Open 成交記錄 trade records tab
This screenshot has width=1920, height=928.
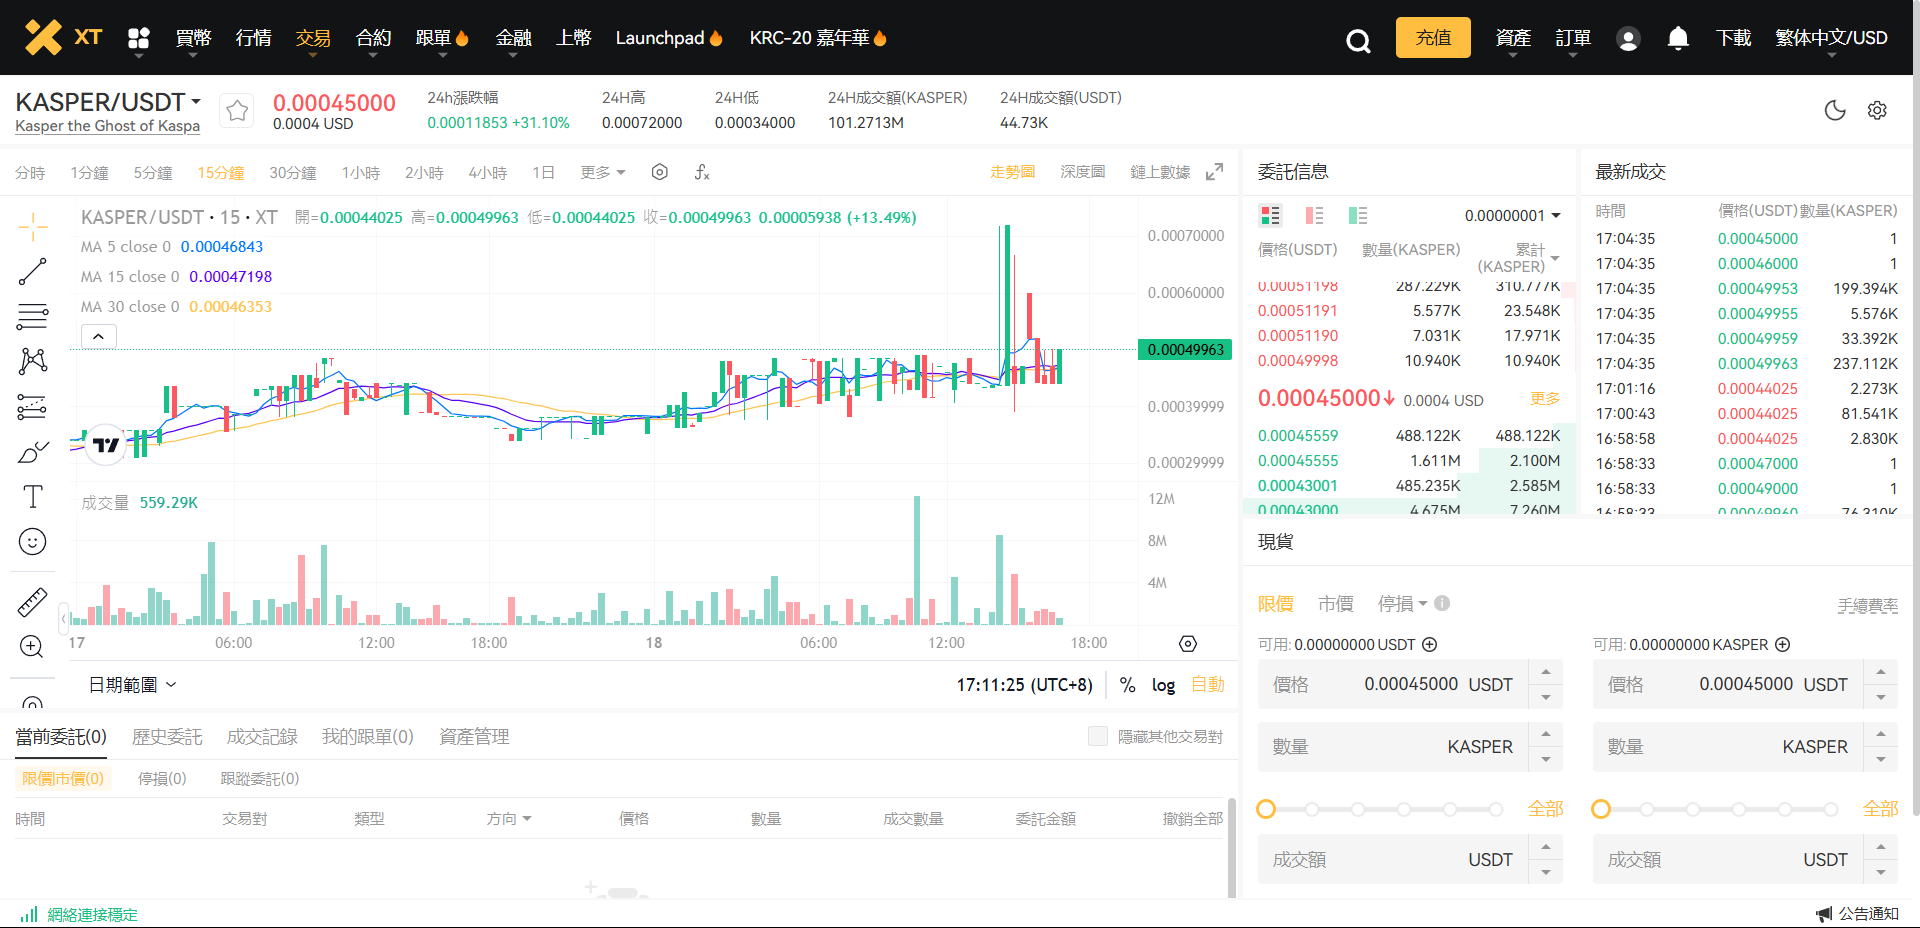[262, 736]
